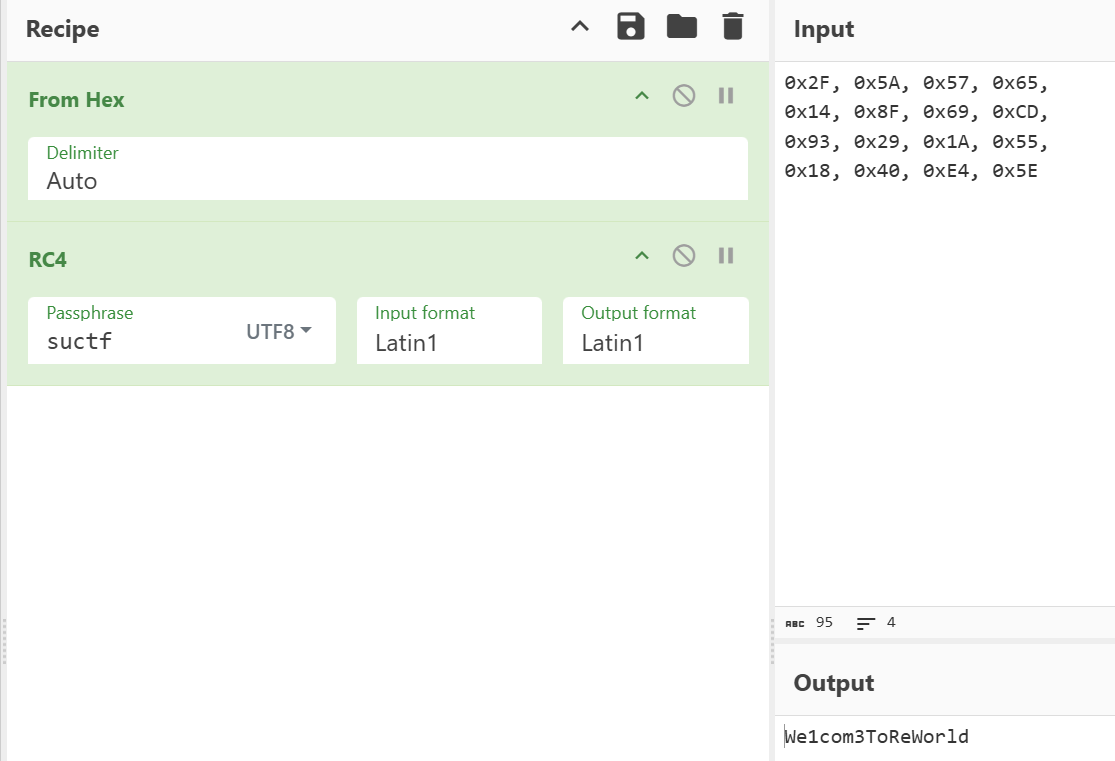Clear recipe with the trash icon
The height and width of the screenshot is (761, 1115).
[x=733, y=27]
